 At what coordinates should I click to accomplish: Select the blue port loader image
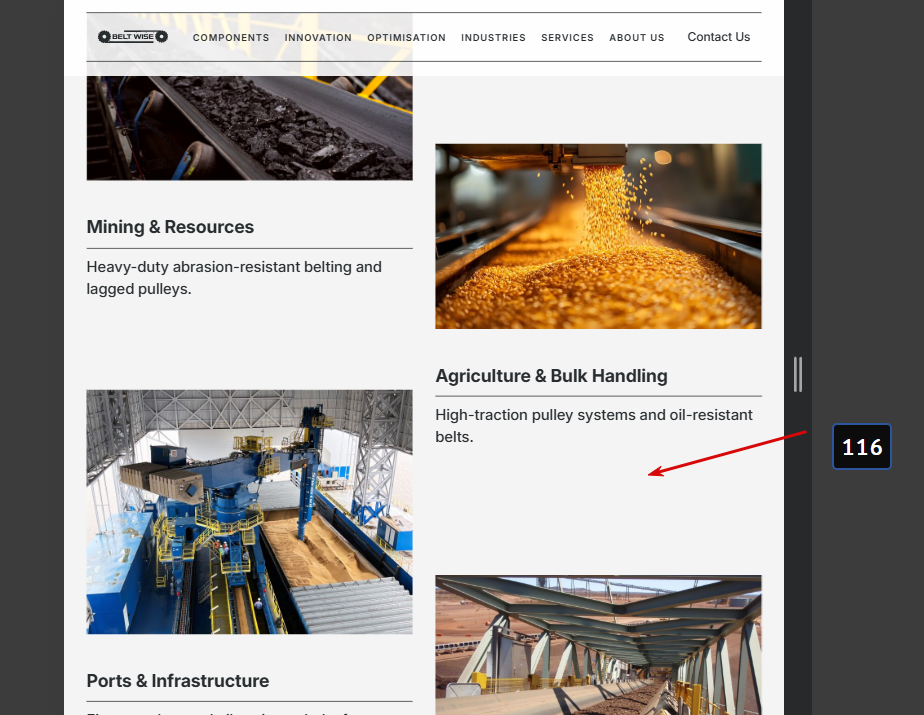click(249, 512)
